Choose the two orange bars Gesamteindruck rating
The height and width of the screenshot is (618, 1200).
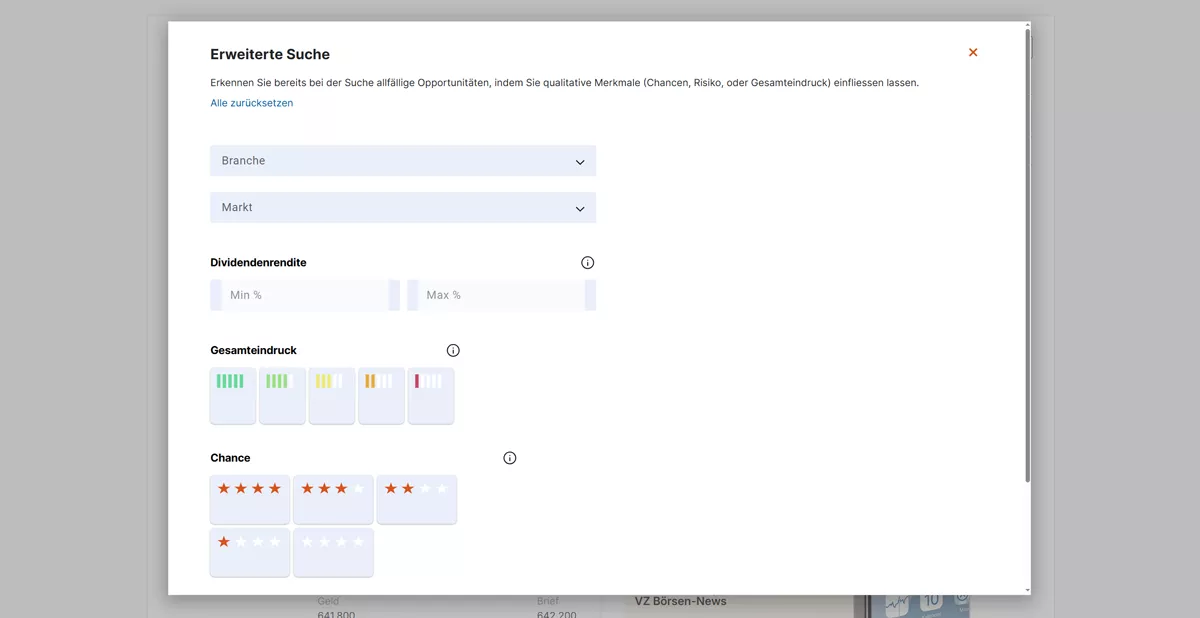point(381,395)
